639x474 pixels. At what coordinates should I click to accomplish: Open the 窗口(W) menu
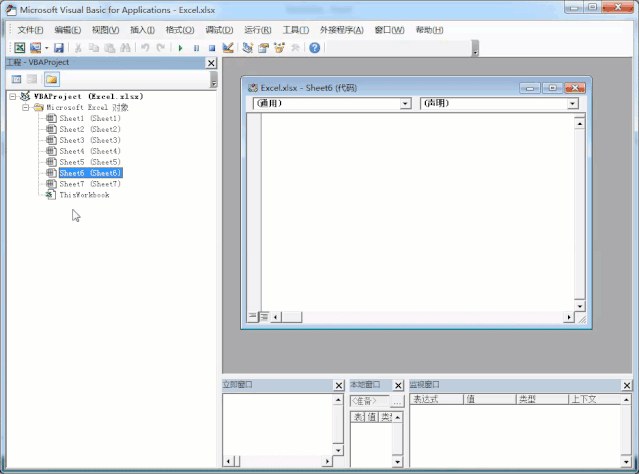pos(390,30)
